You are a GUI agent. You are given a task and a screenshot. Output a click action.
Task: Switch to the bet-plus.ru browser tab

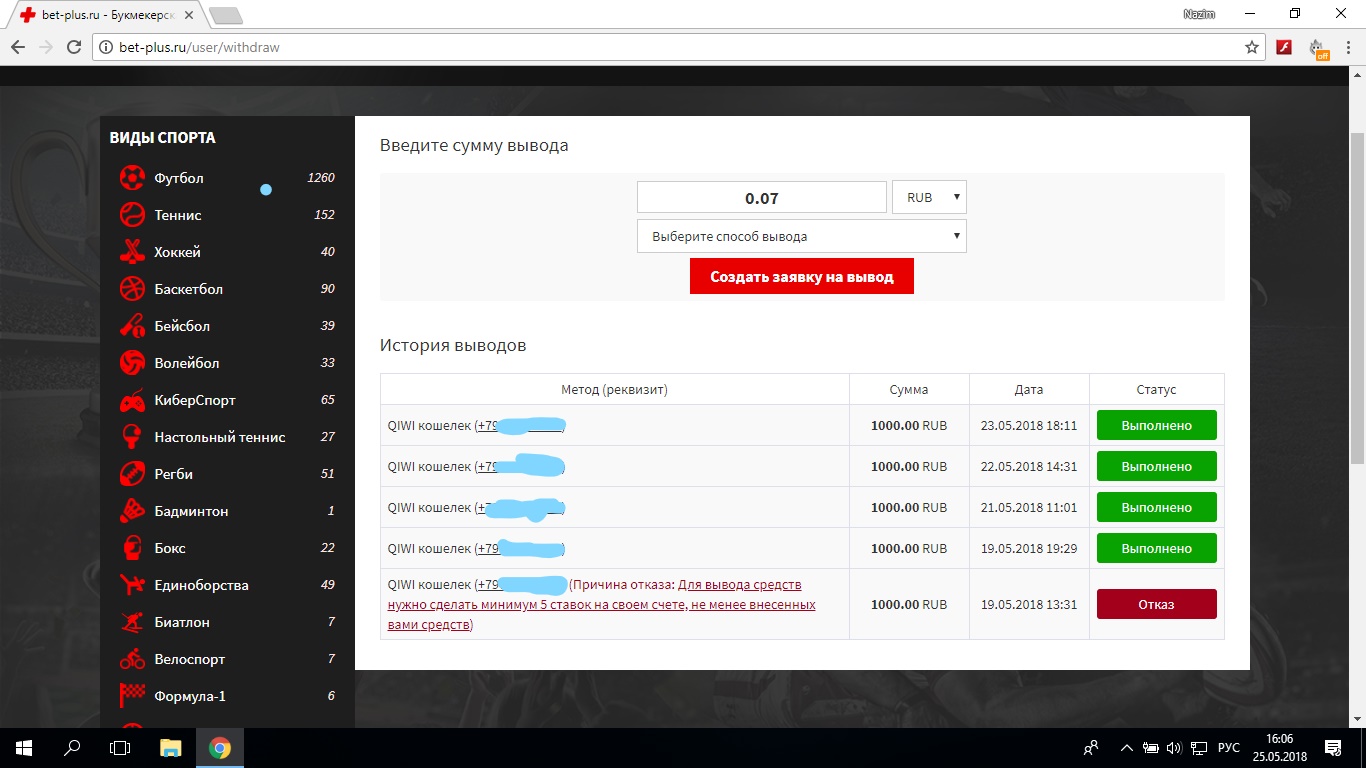coord(100,15)
